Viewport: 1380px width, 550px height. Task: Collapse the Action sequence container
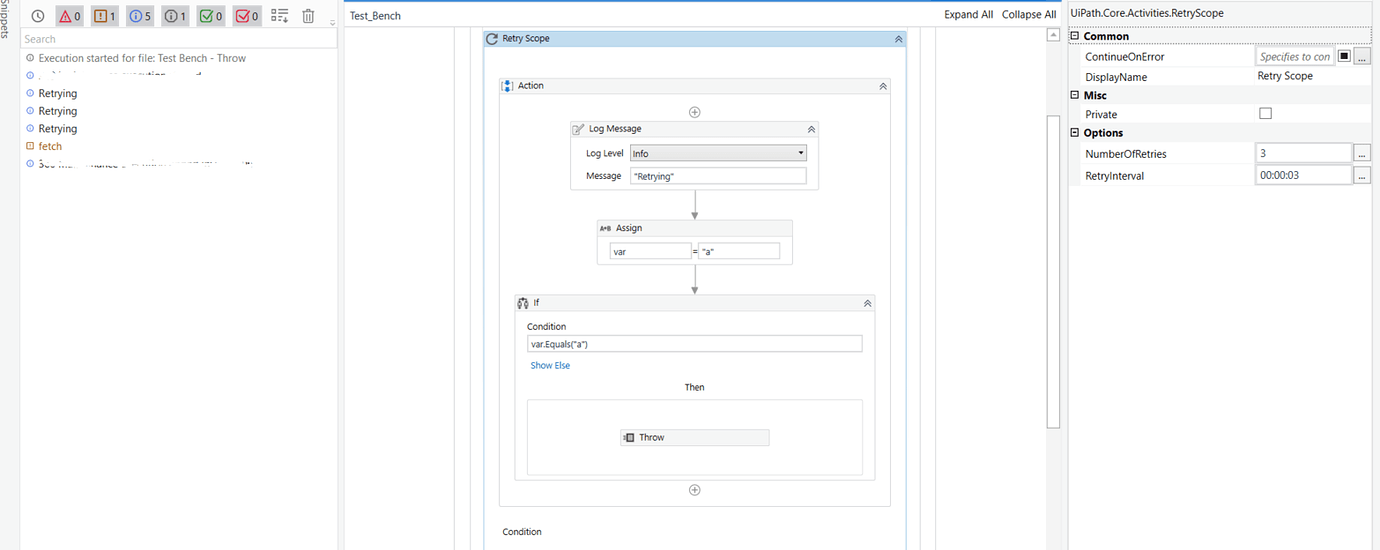(883, 86)
